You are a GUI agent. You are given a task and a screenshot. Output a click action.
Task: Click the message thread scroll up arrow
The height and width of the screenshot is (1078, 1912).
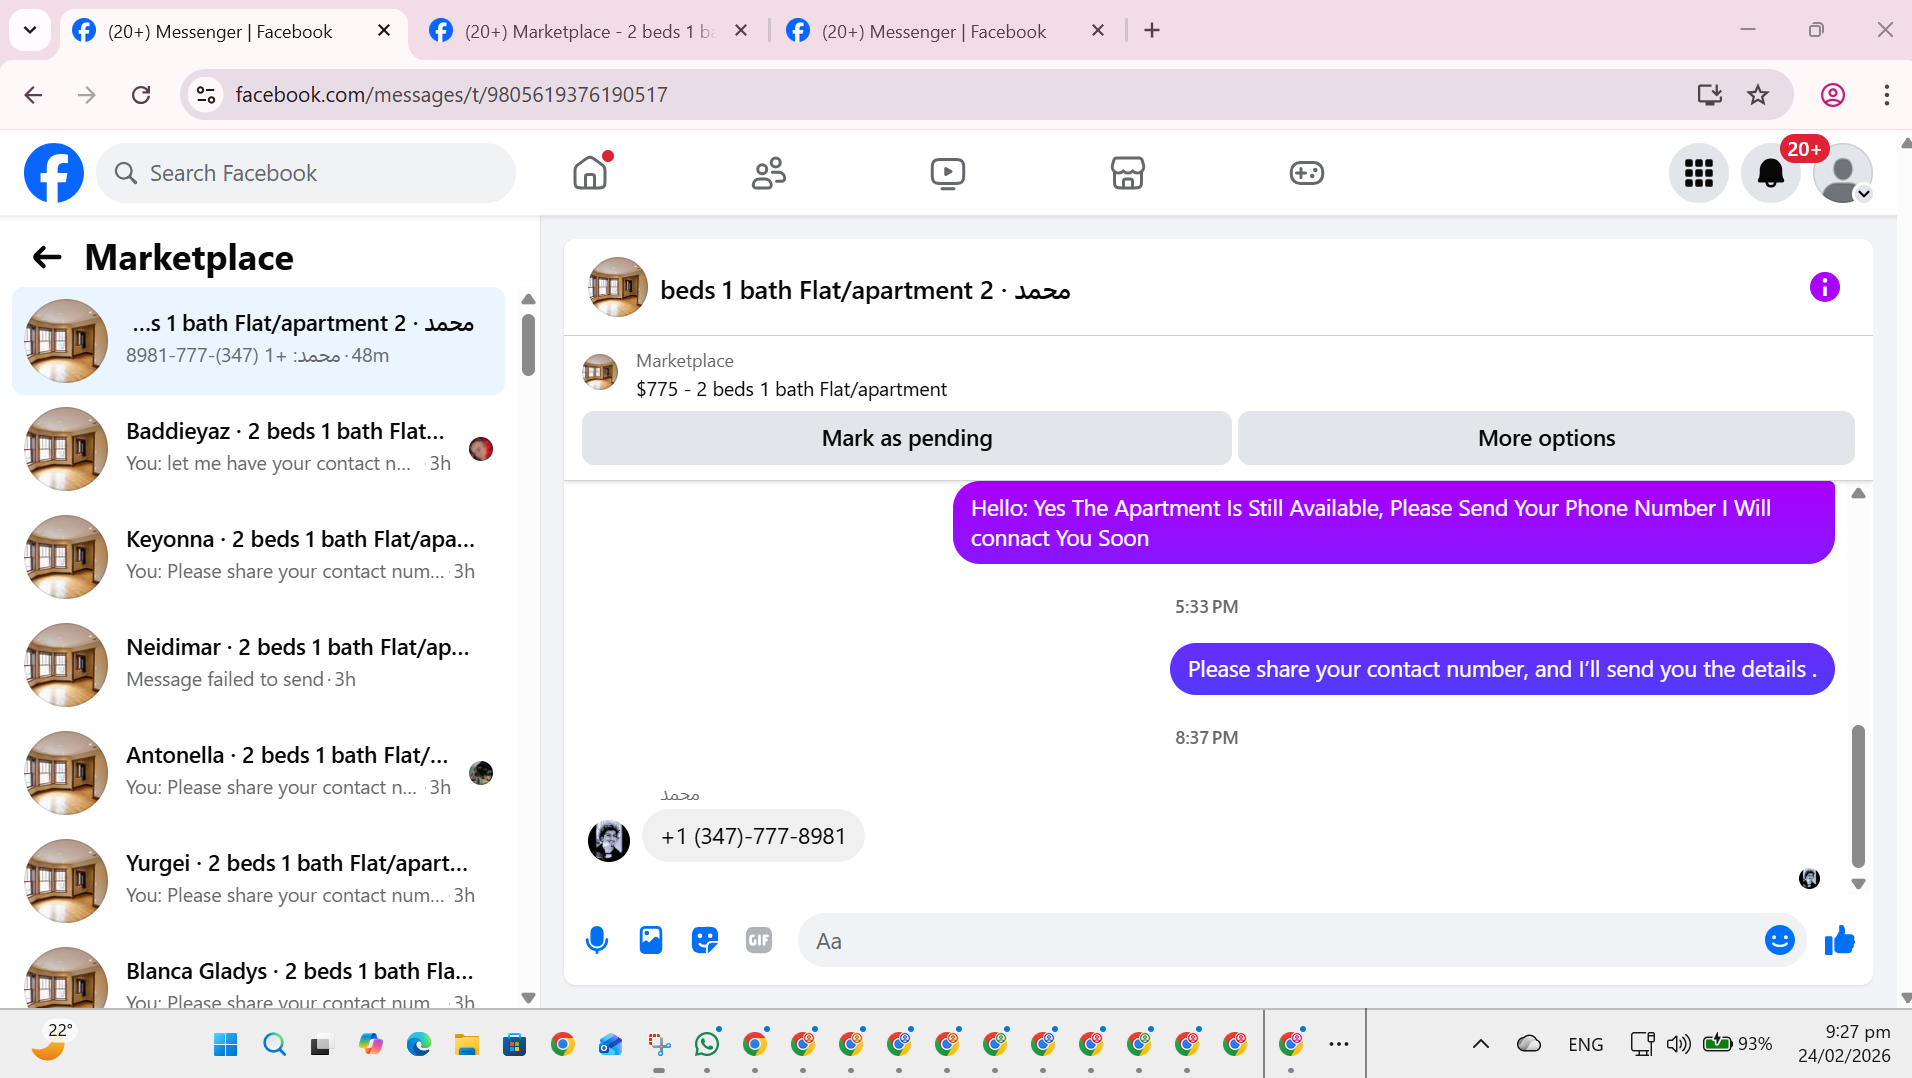(1858, 493)
